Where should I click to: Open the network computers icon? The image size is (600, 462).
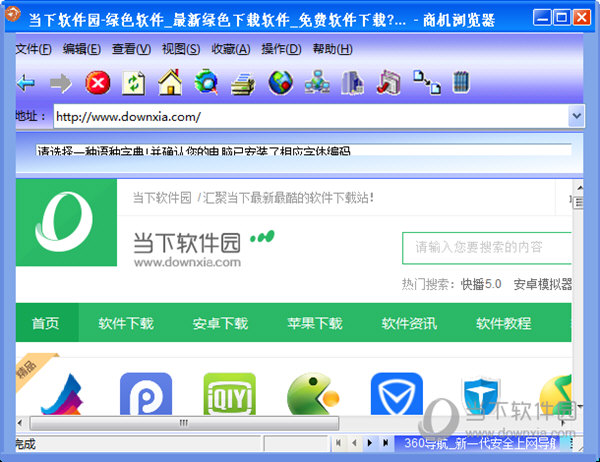tap(317, 82)
